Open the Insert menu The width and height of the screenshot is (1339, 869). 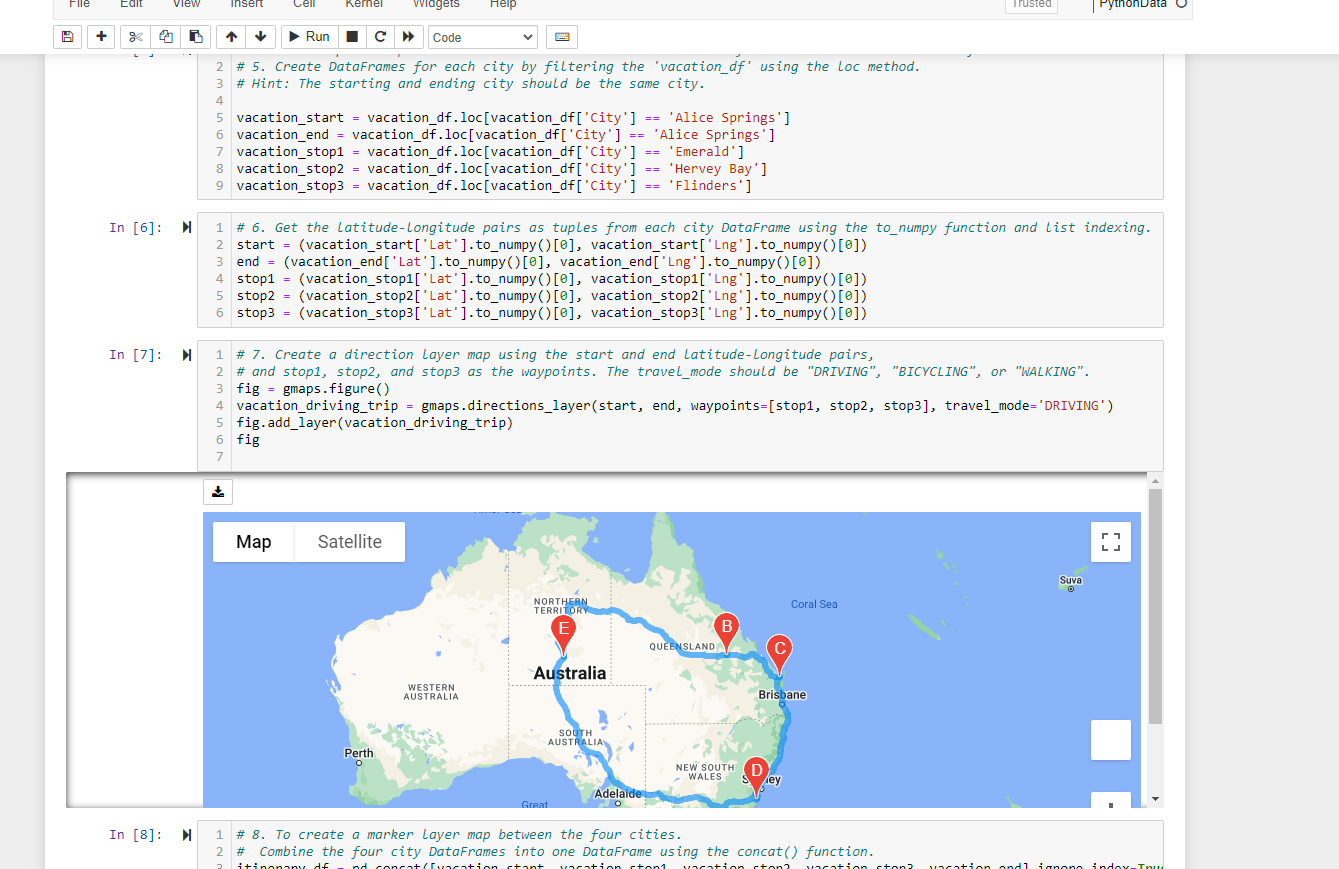pos(247,4)
